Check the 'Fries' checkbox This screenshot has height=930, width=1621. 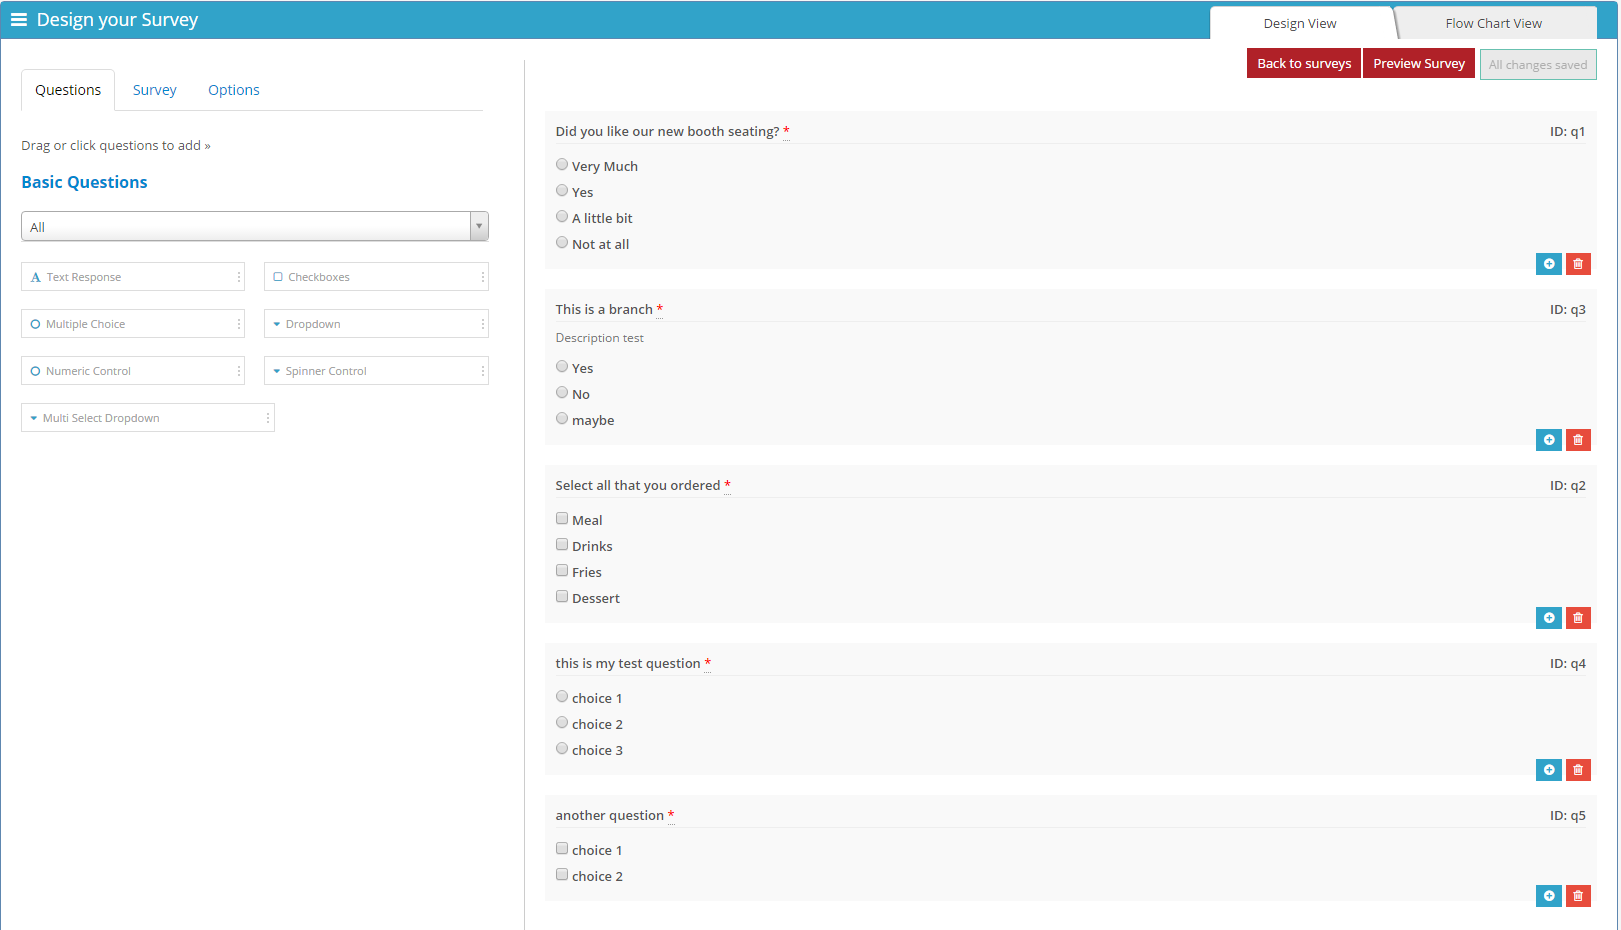coord(562,571)
